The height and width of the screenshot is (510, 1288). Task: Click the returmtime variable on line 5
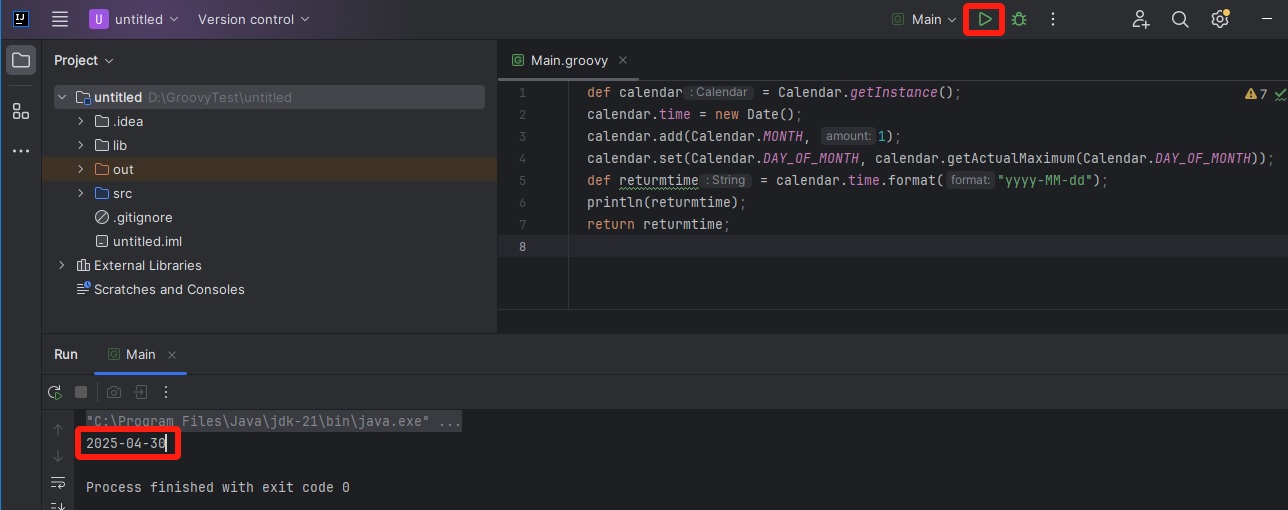click(658, 180)
